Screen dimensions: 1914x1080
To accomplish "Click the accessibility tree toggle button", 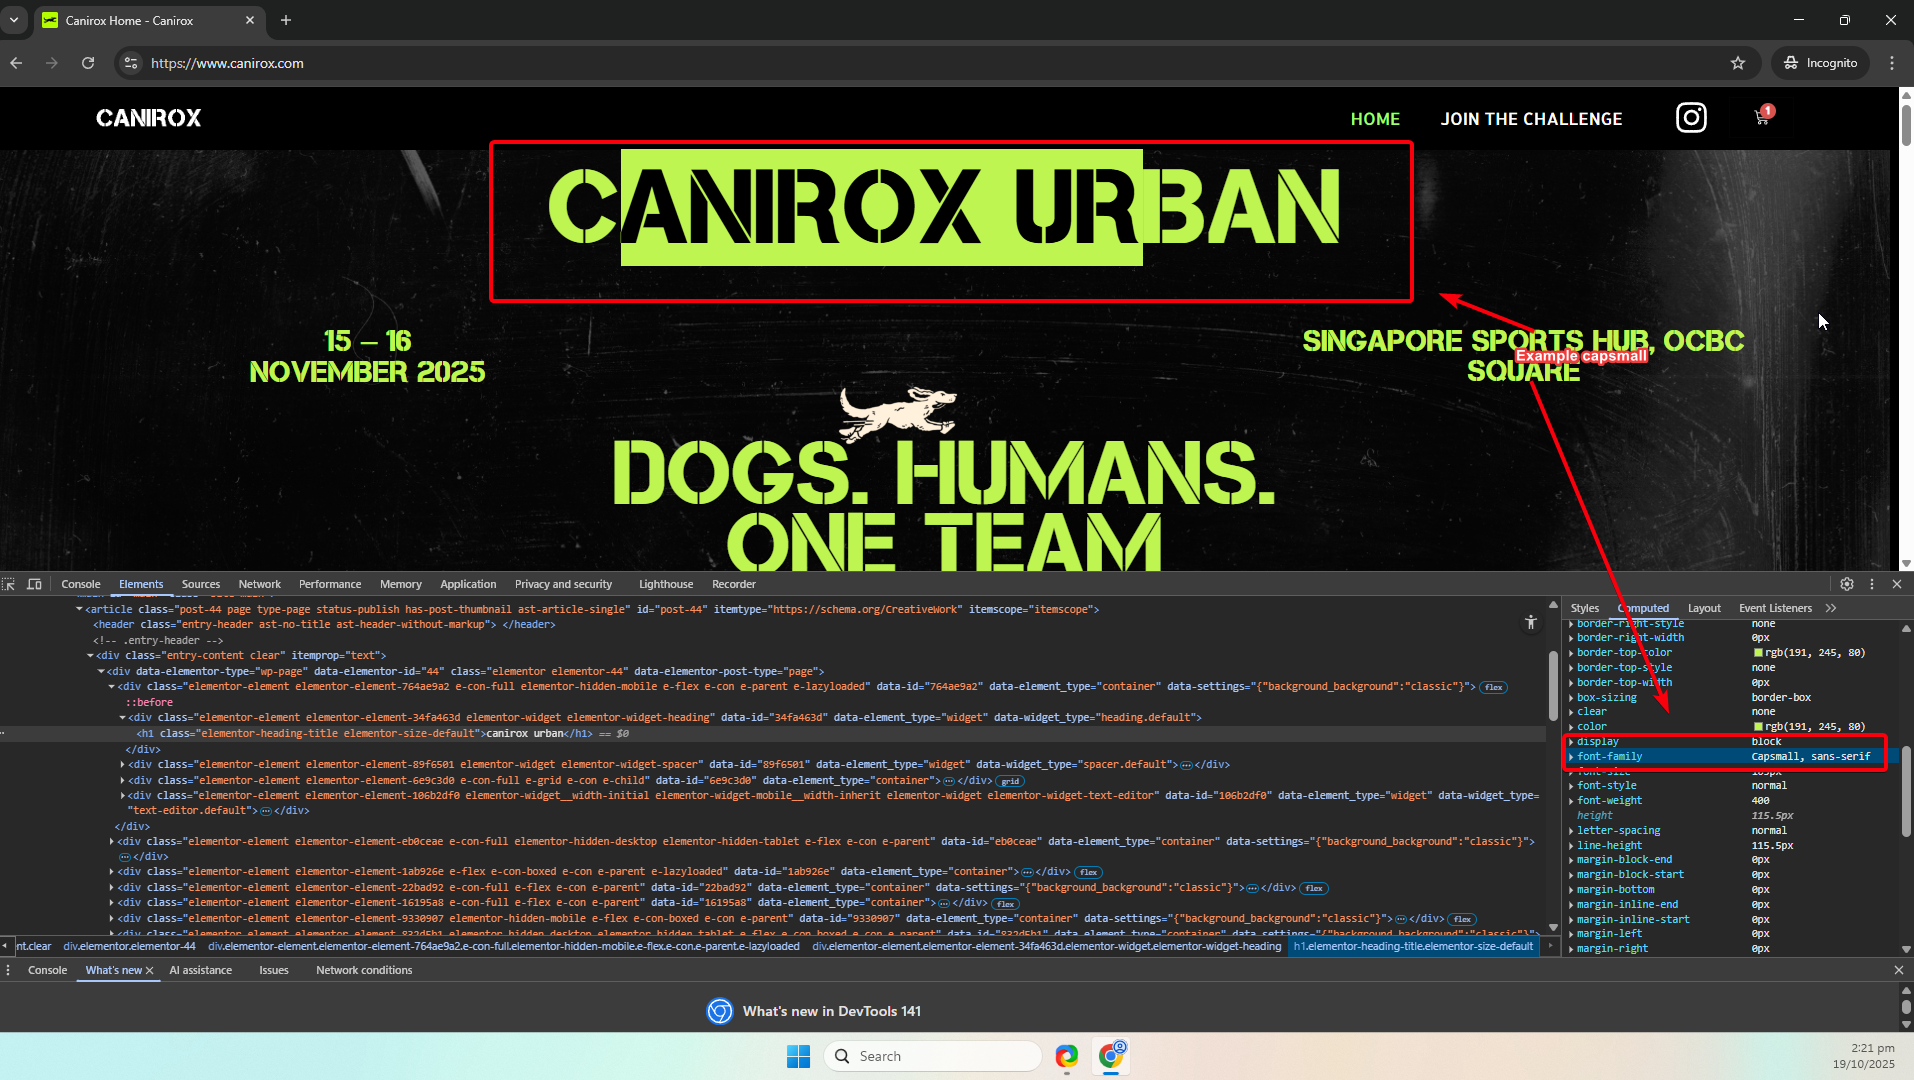I will (x=1530, y=623).
